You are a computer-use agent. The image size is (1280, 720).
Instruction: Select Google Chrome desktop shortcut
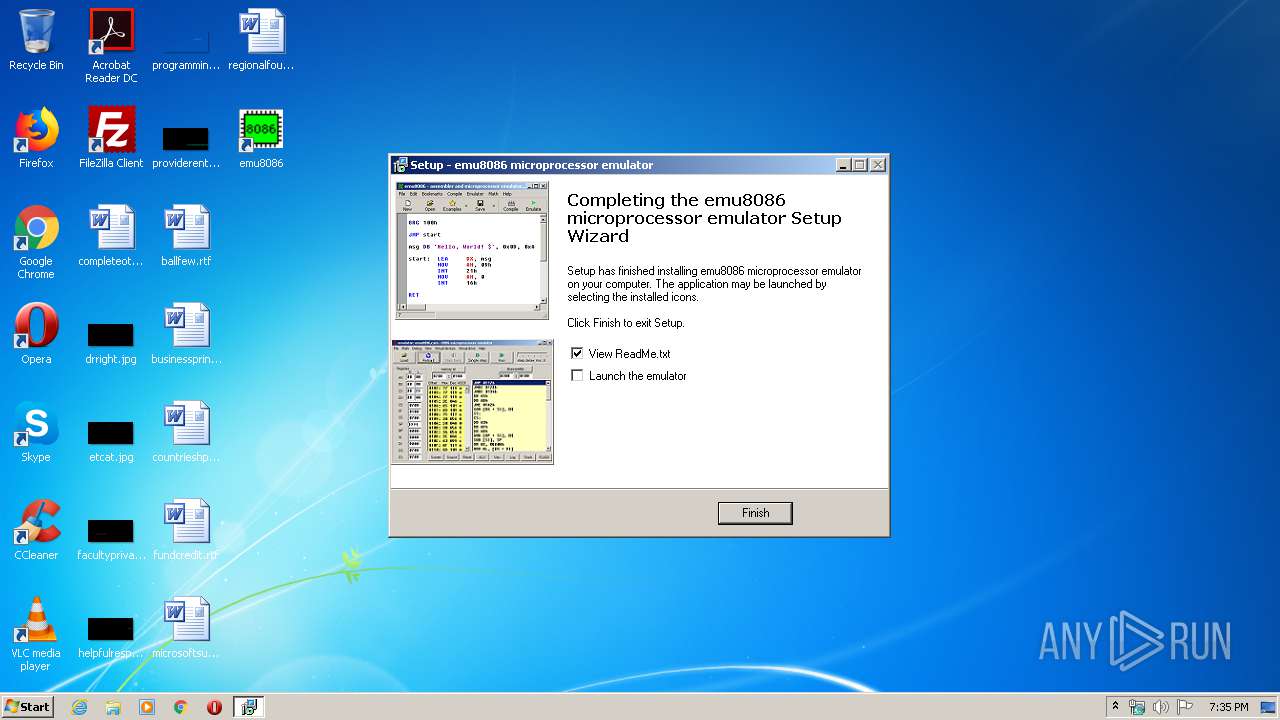[36, 242]
